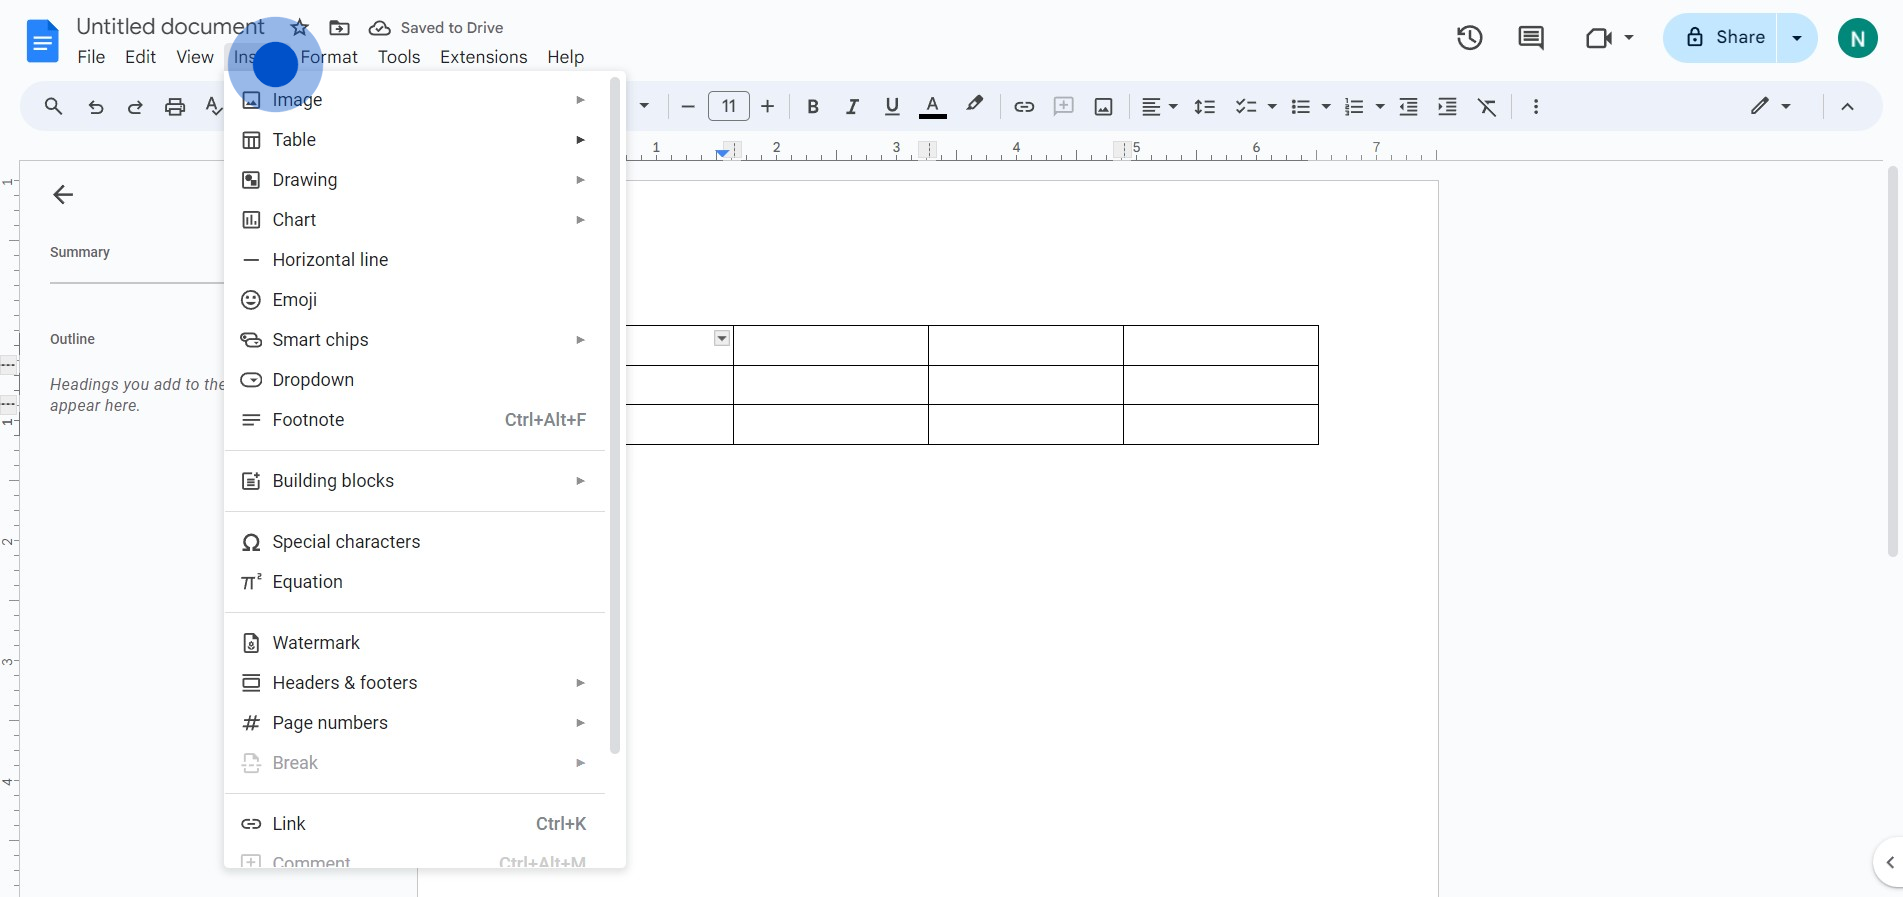This screenshot has width=1903, height=897.
Task: Star the Untitled document
Action: [x=299, y=28]
